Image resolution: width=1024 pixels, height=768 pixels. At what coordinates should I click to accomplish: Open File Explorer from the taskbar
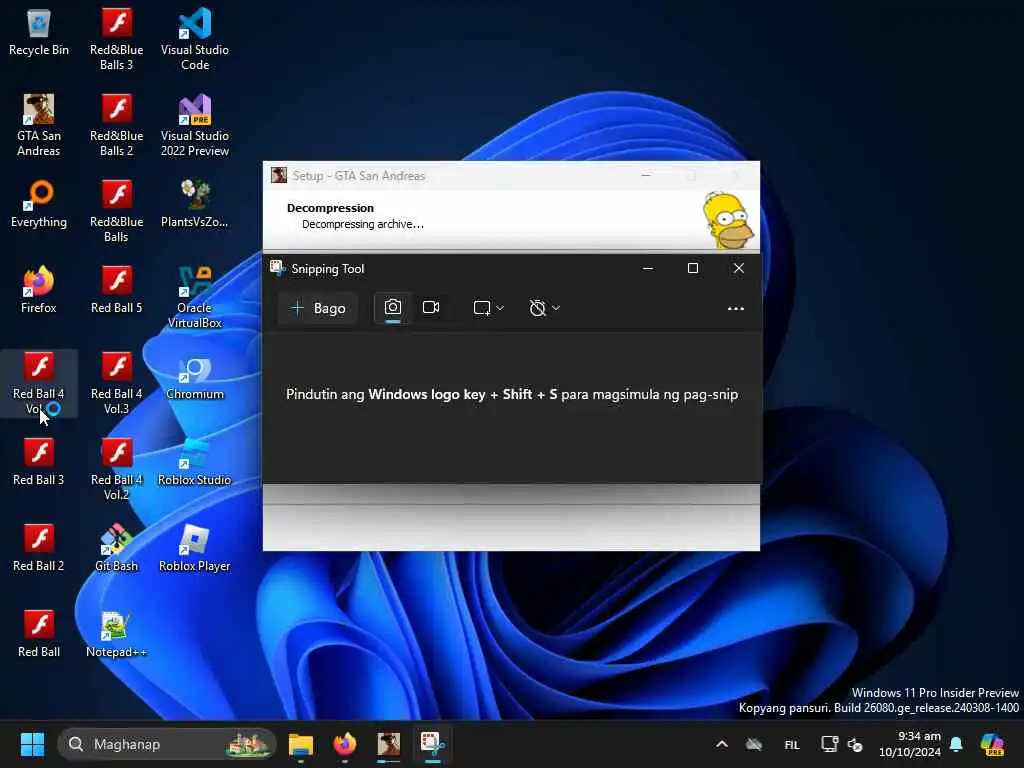click(301, 744)
